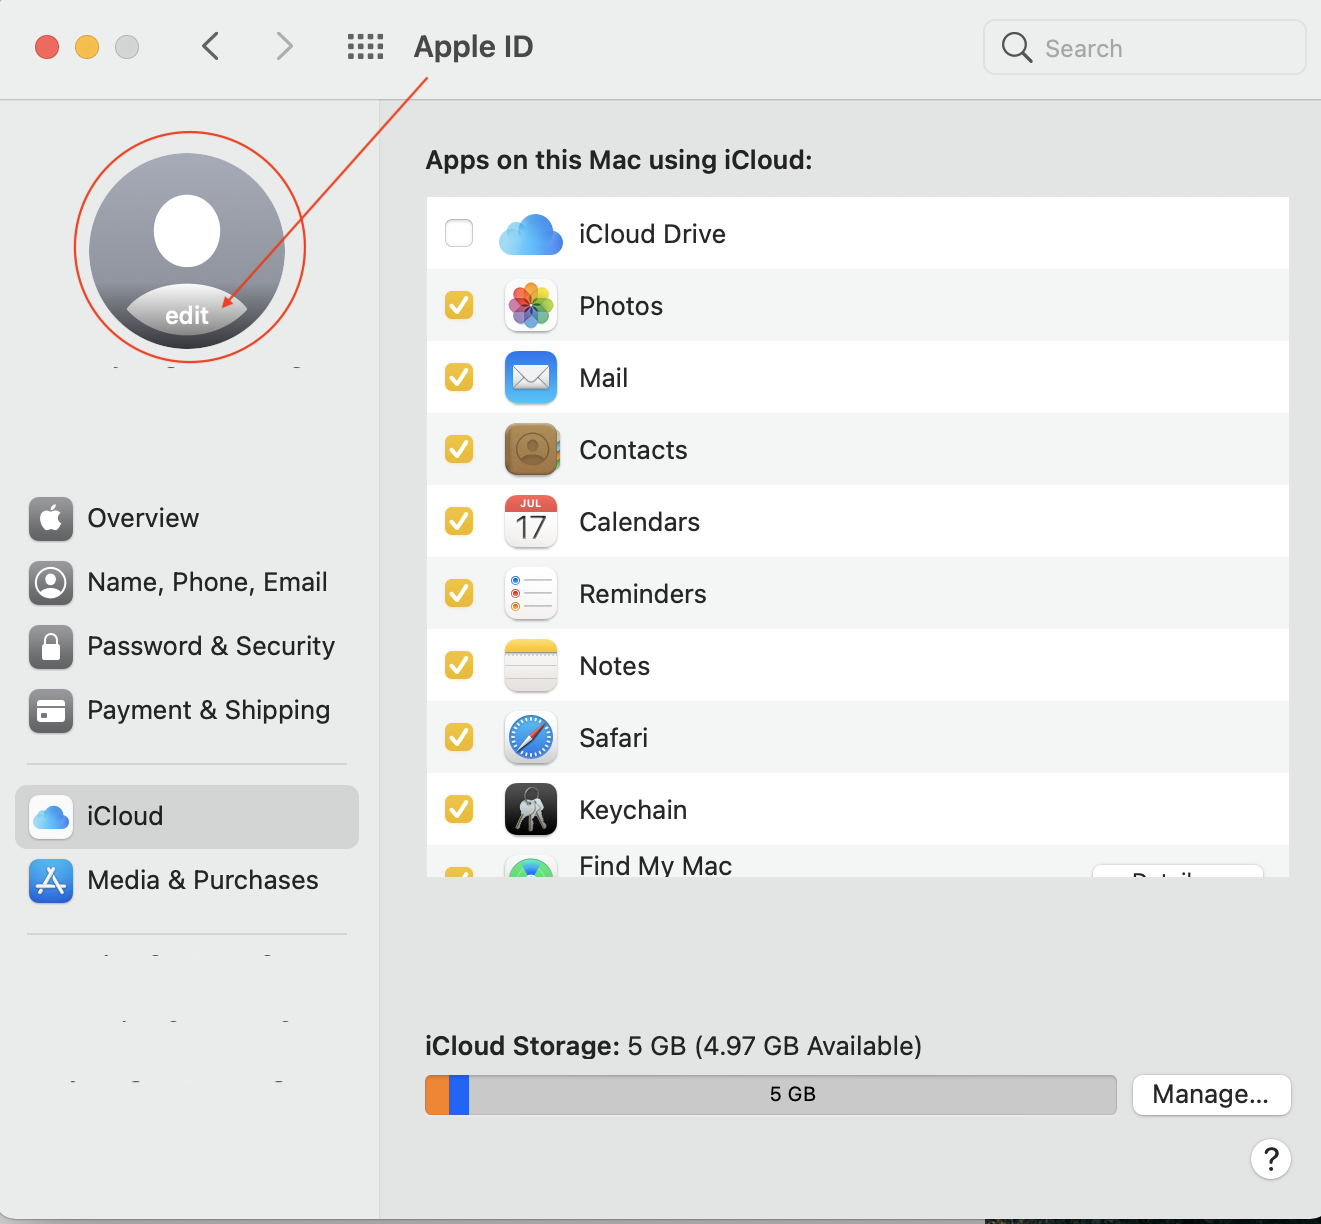
Task: Enable the iCloud Drive checkbox
Action: point(459,233)
